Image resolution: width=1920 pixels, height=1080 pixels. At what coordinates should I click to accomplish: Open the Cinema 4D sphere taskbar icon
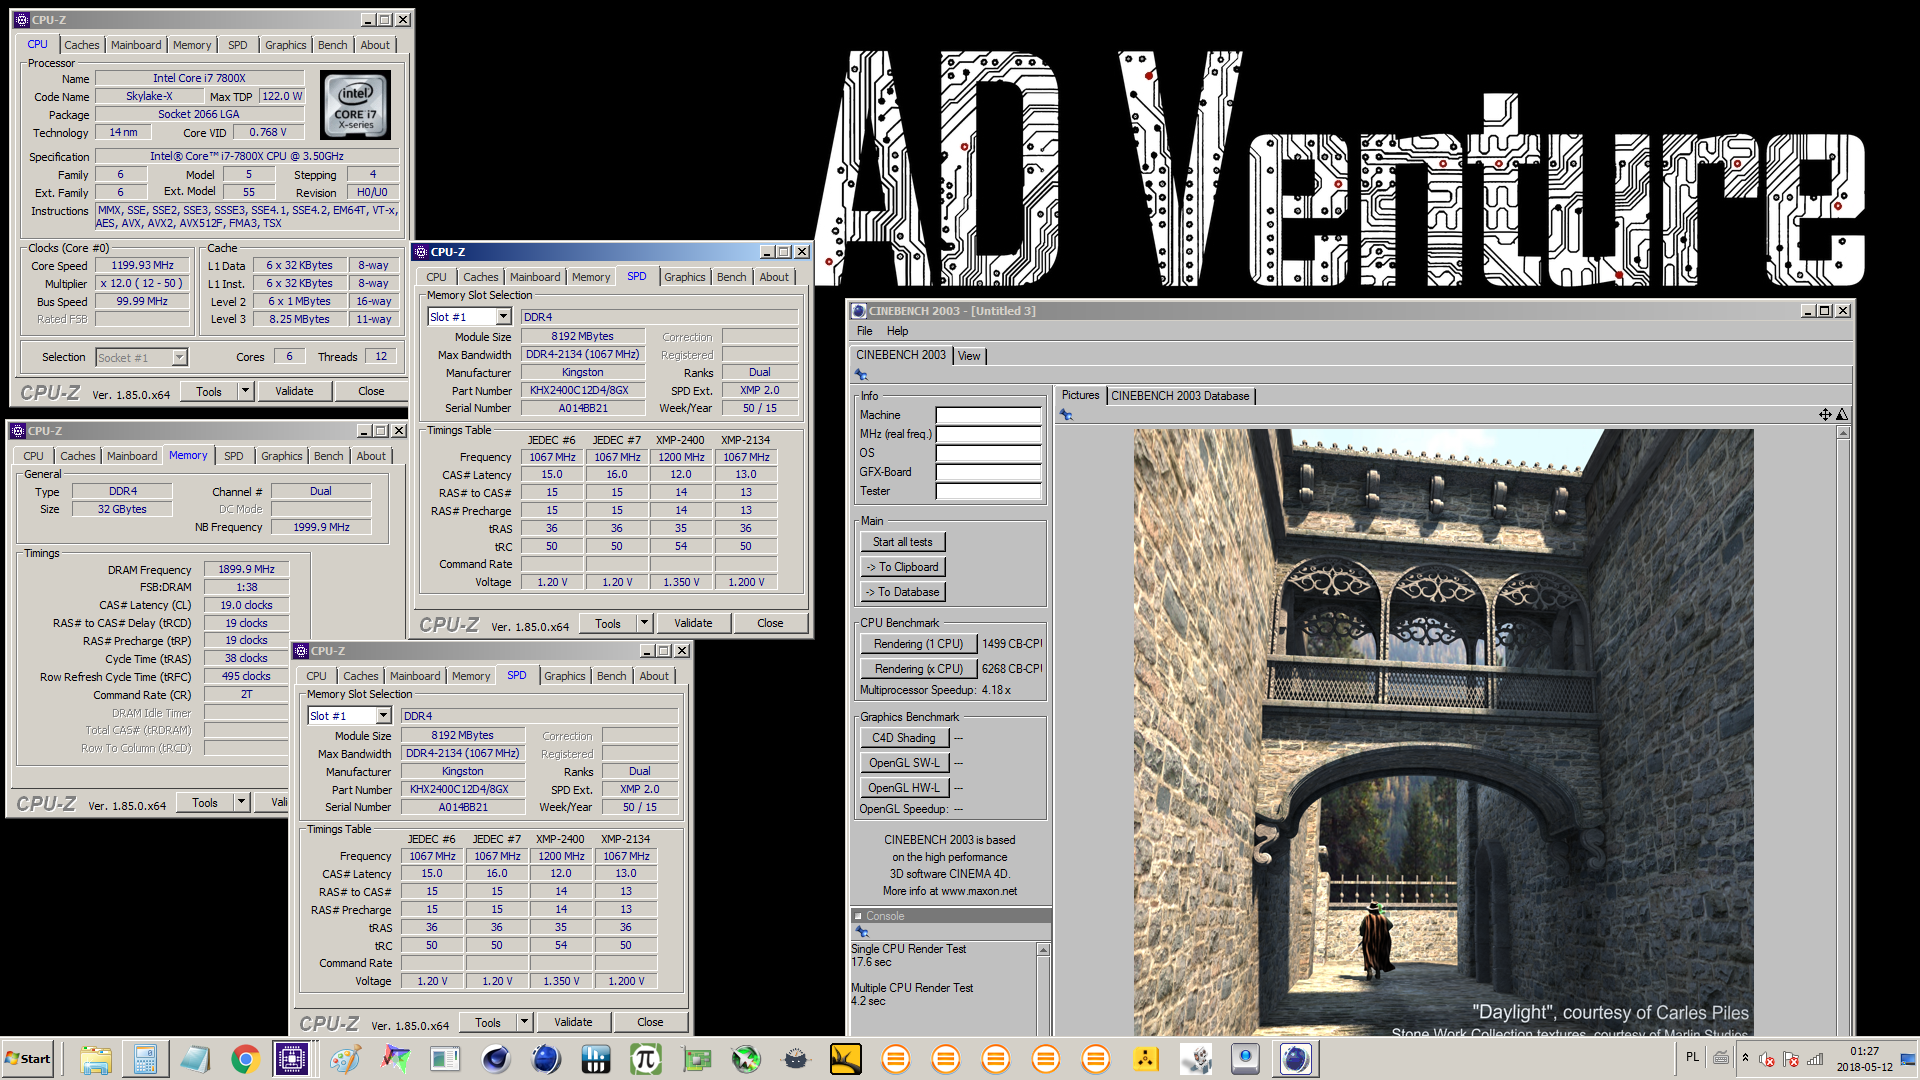click(x=495, y=1059)
